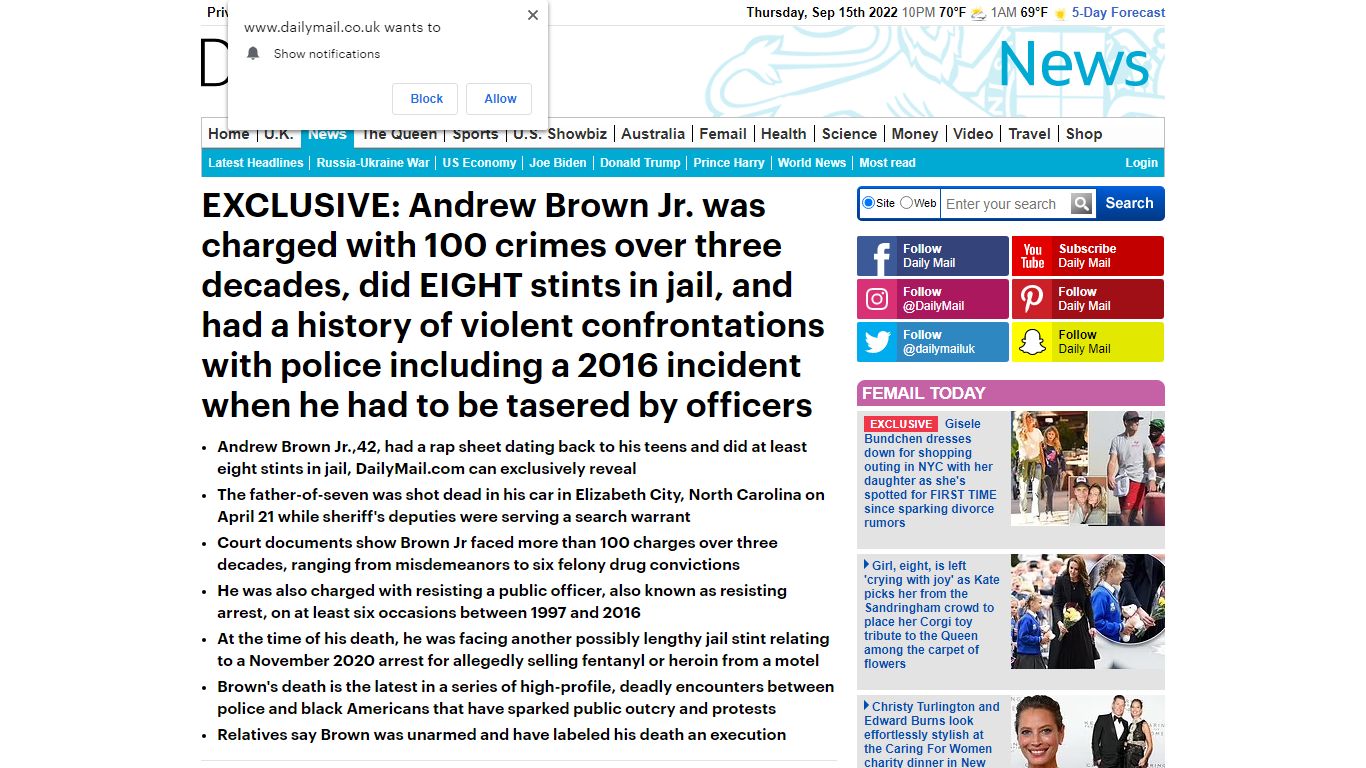Click the 'The Queen' menu tab
The width and height of the screenshot is (1366, 768).
coord(399,134)
